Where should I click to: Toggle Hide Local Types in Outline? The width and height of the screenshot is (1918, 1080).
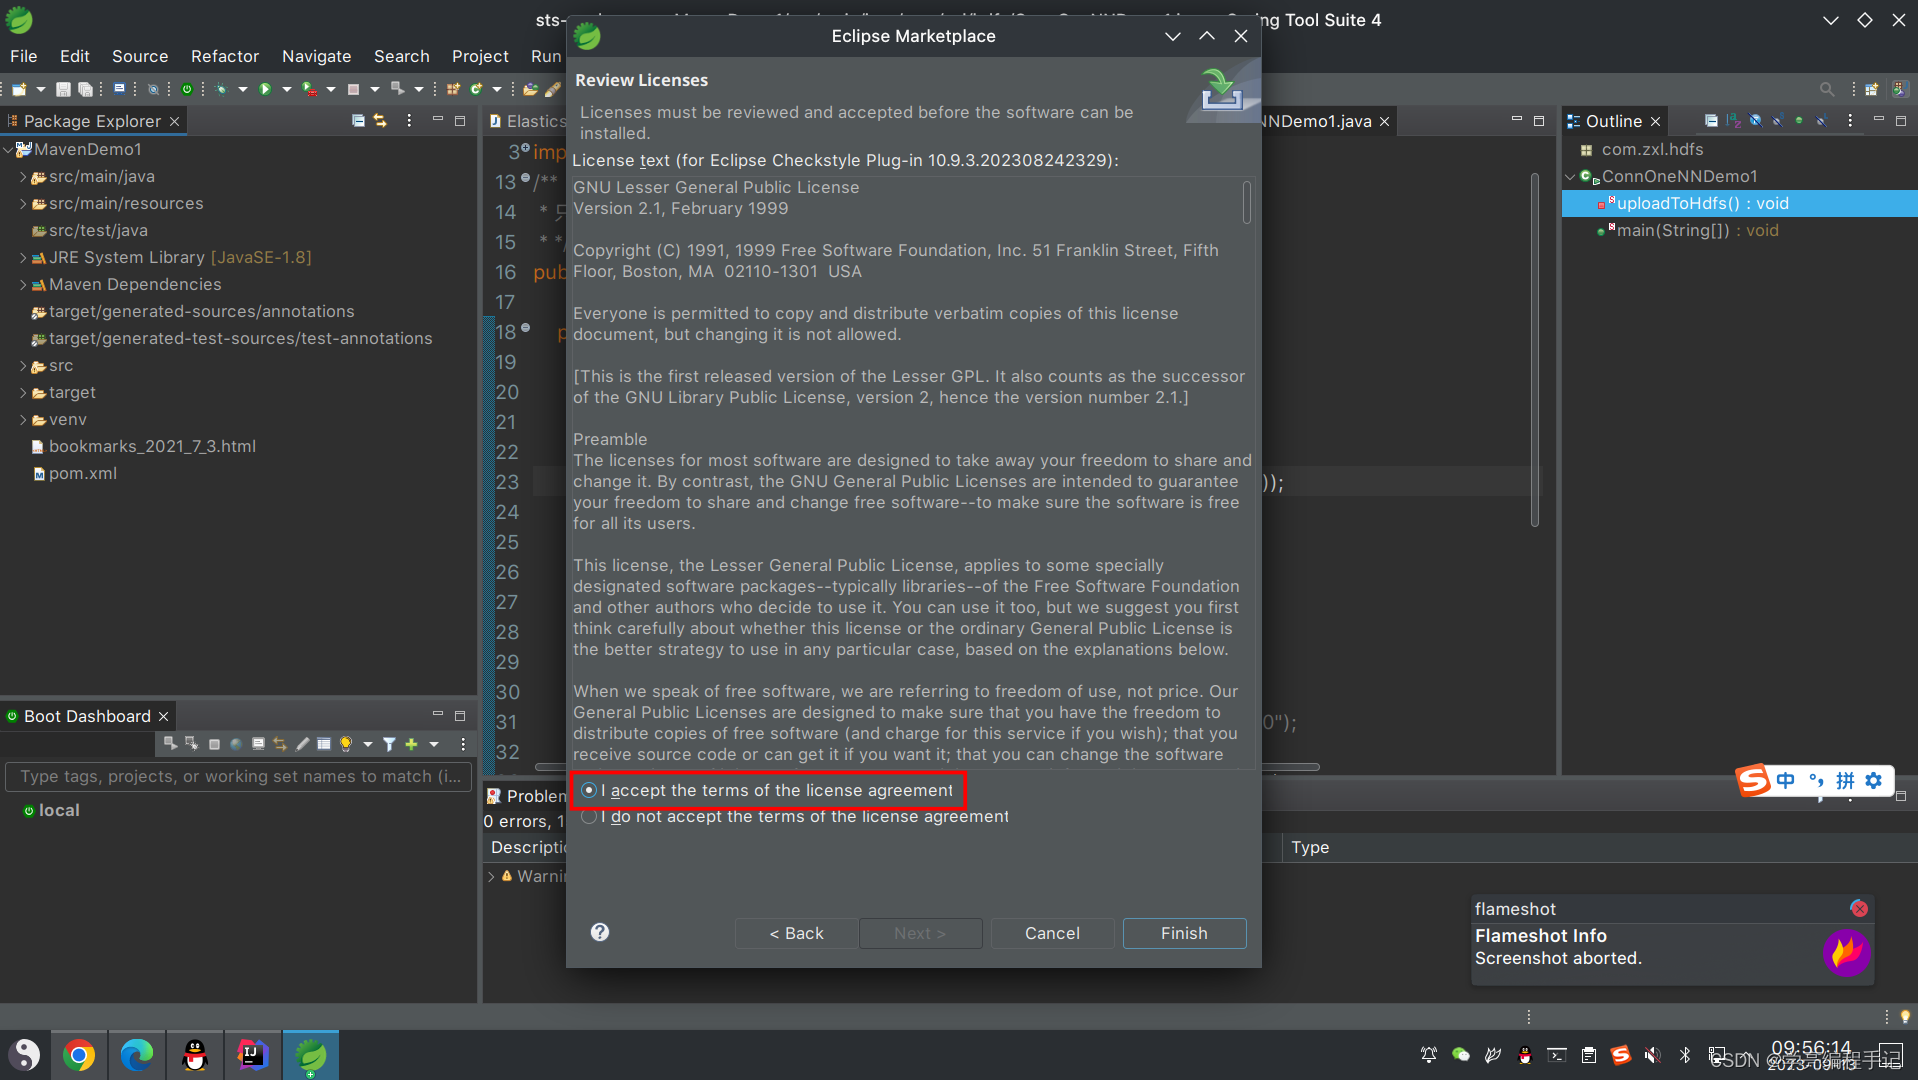(x=1821, y=120)
